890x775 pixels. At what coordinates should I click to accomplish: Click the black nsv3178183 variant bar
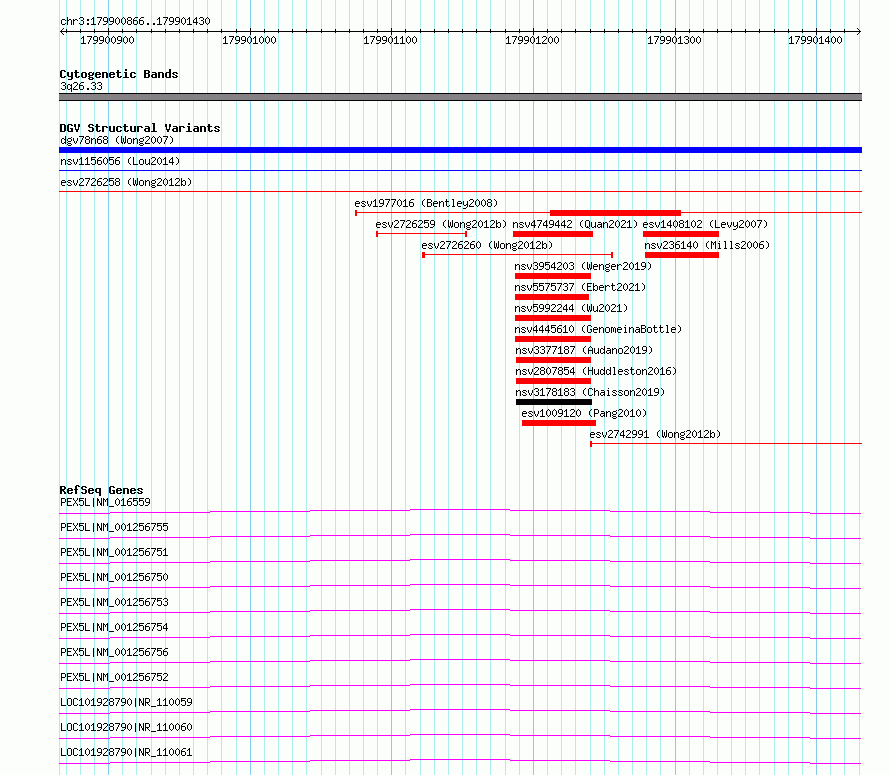pos(554,402)
